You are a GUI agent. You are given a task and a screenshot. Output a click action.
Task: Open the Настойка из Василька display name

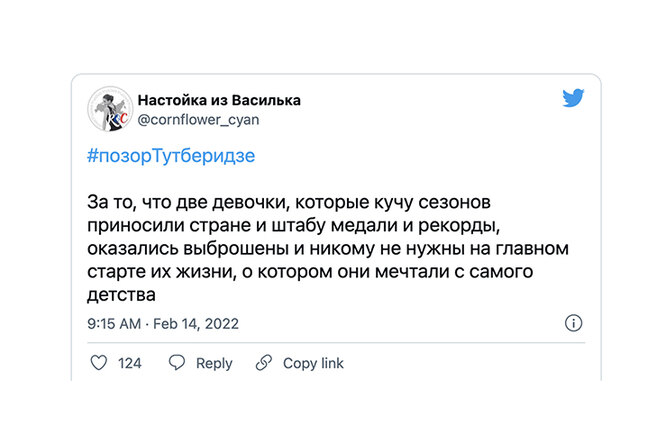pyautogui.click(x=219, y=100)
